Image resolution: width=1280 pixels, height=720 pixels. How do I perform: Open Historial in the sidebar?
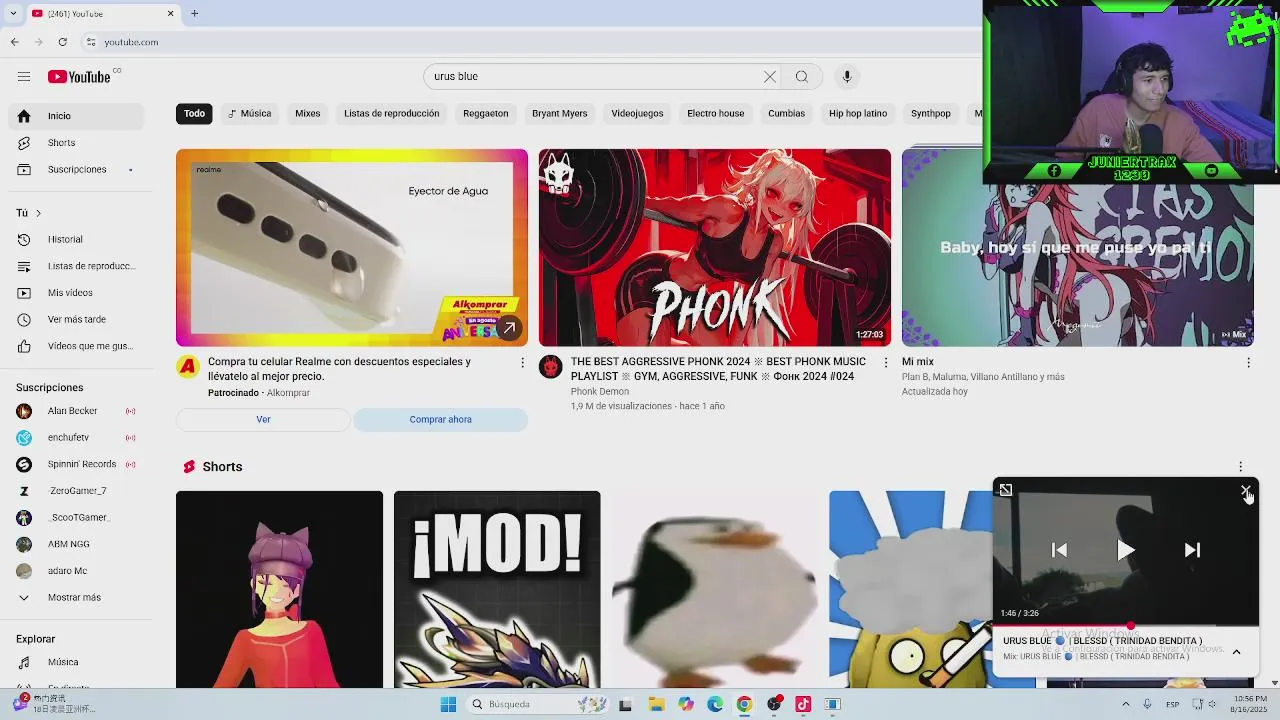[x=75, y=240]
